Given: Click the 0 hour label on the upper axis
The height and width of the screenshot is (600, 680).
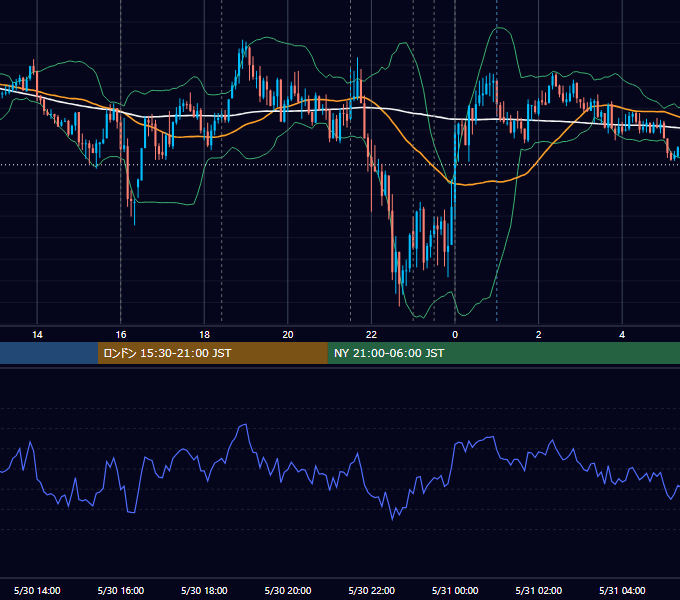Looking at the screenshot, I should click(455, 335).
